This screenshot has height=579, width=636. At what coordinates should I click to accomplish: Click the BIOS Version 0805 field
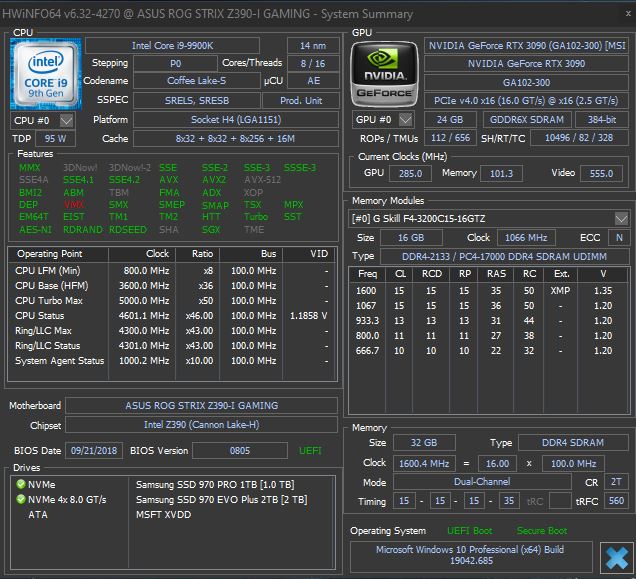coord(239,451)
